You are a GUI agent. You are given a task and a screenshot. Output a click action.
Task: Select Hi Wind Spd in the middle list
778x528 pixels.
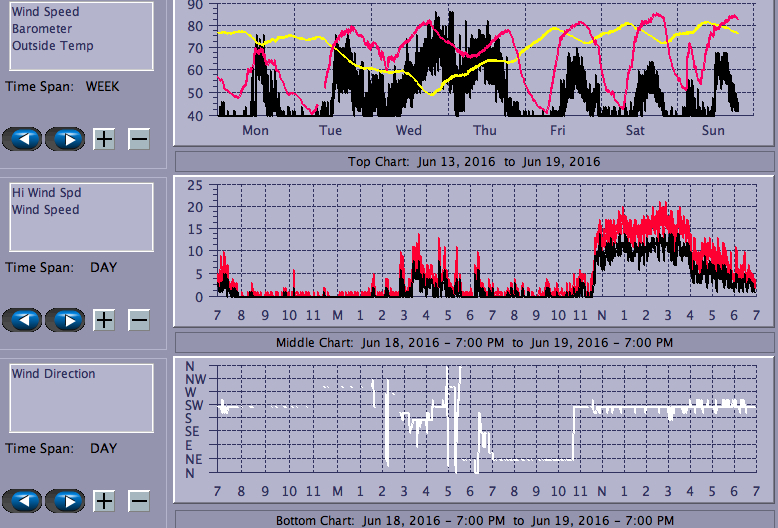(46, 193)
